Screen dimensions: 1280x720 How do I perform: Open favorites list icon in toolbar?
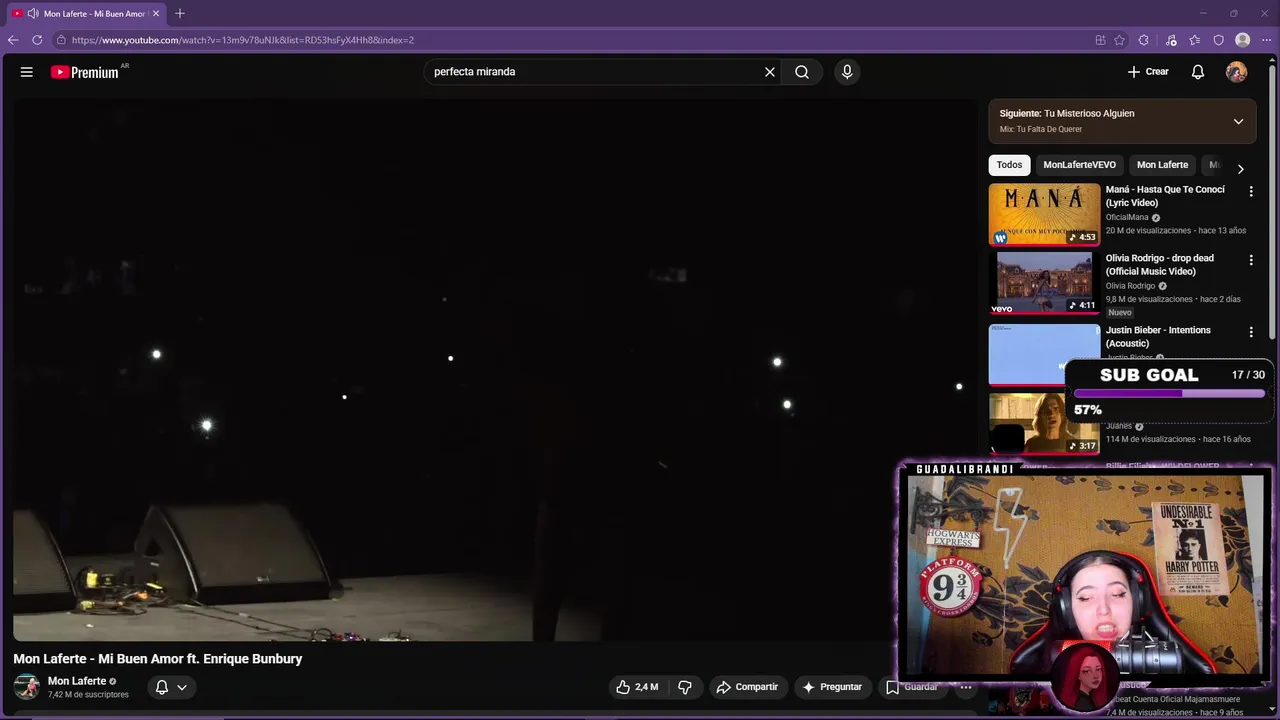pos(1195,40)
